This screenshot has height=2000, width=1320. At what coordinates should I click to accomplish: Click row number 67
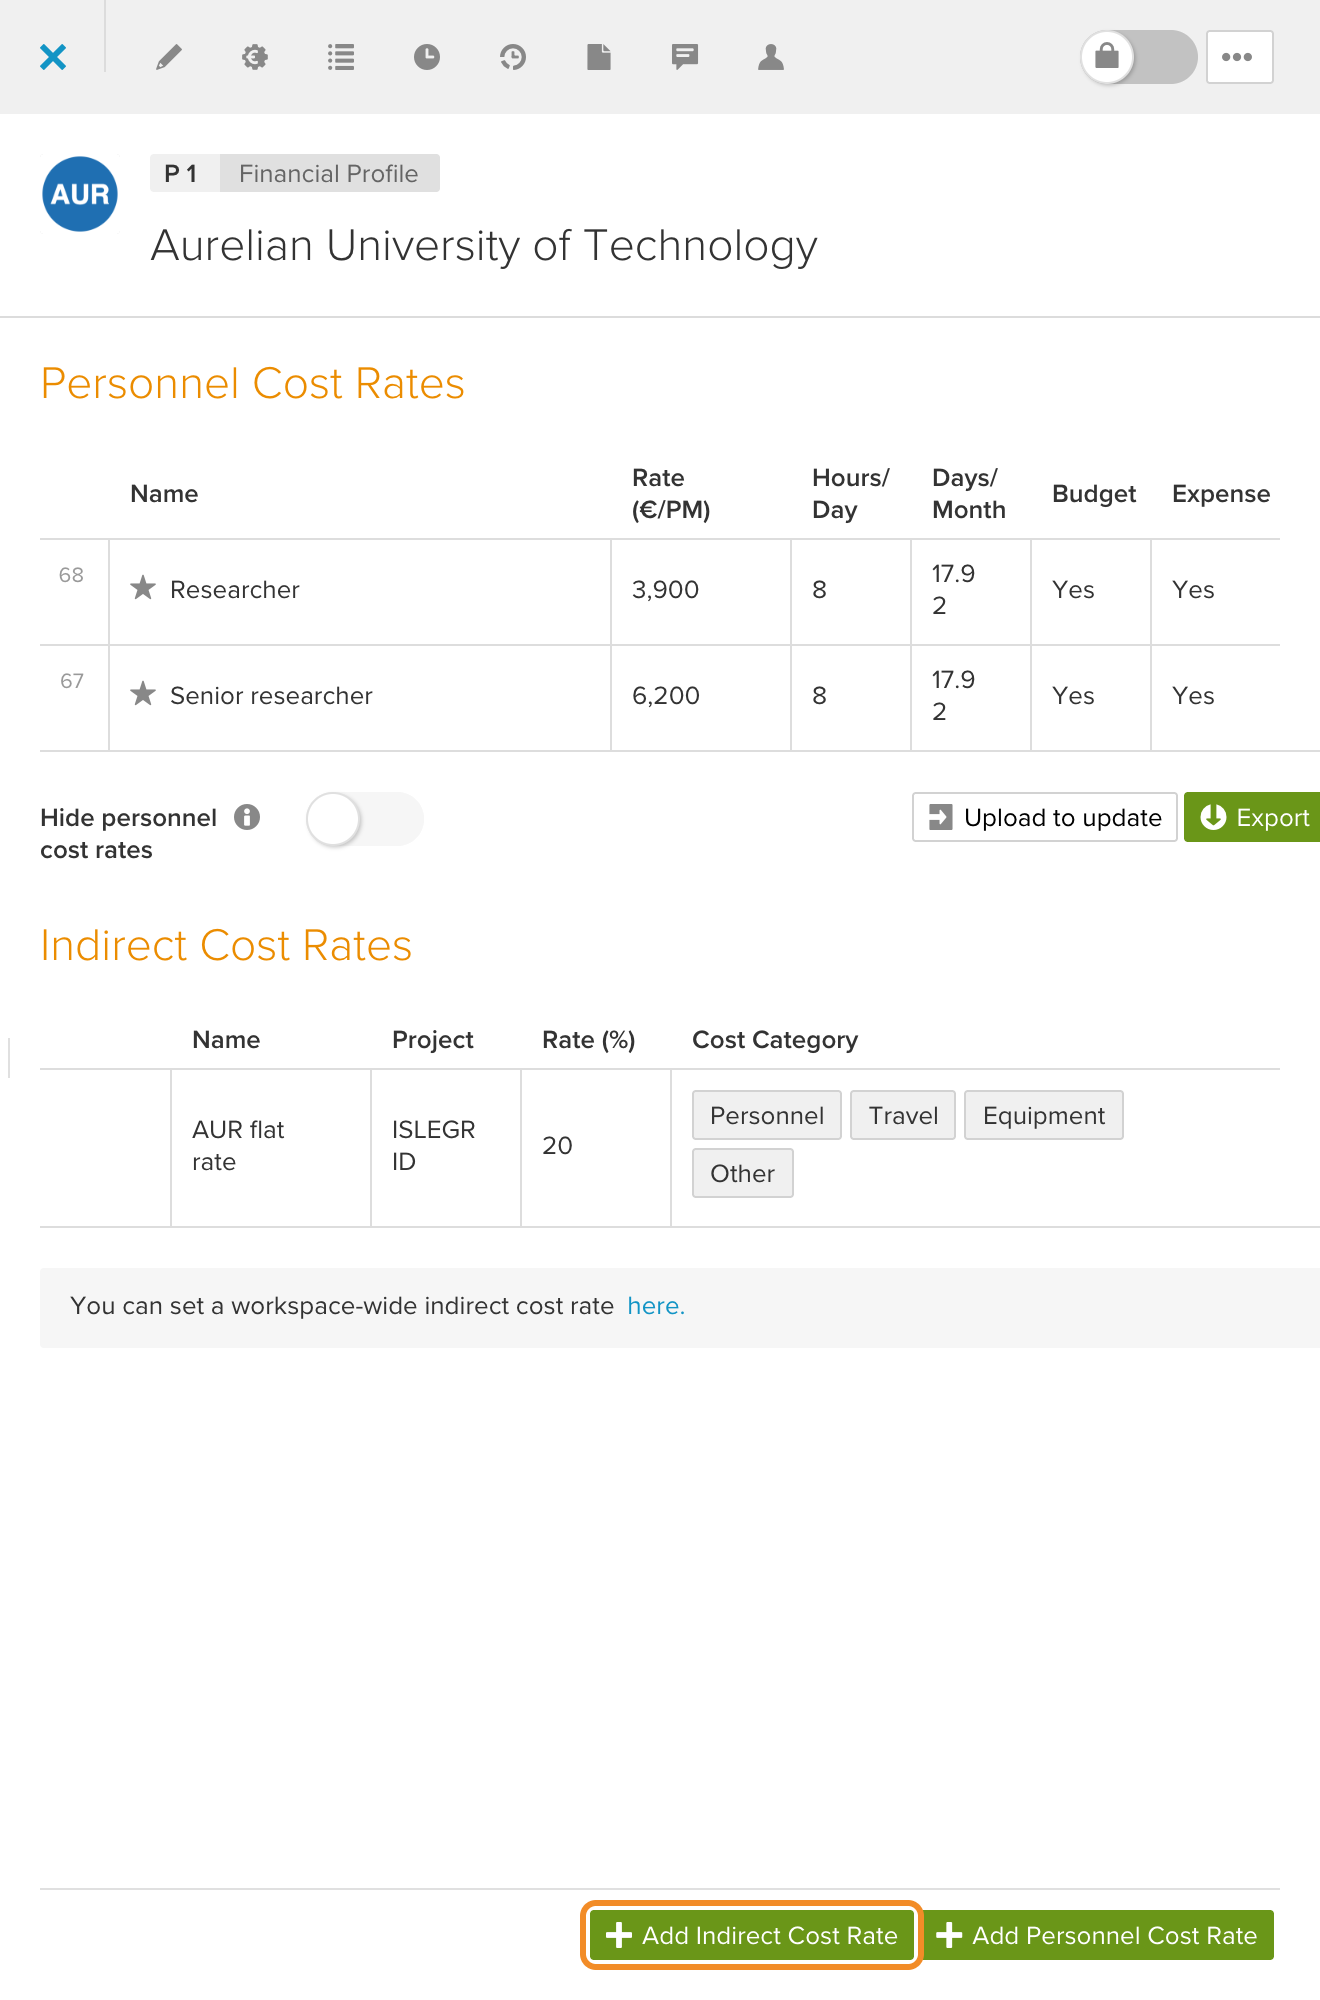tap(72, 681)
